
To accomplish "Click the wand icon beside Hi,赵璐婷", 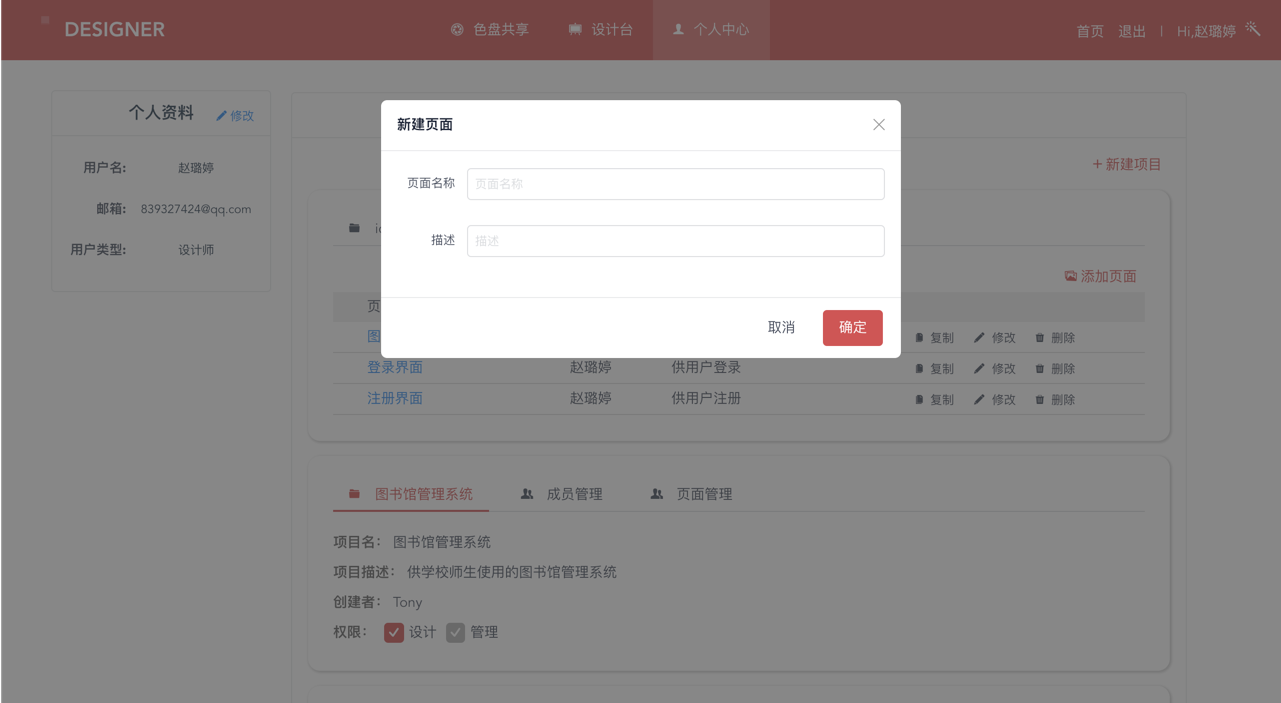I will pyautogui.click(x=1253, y=29).
